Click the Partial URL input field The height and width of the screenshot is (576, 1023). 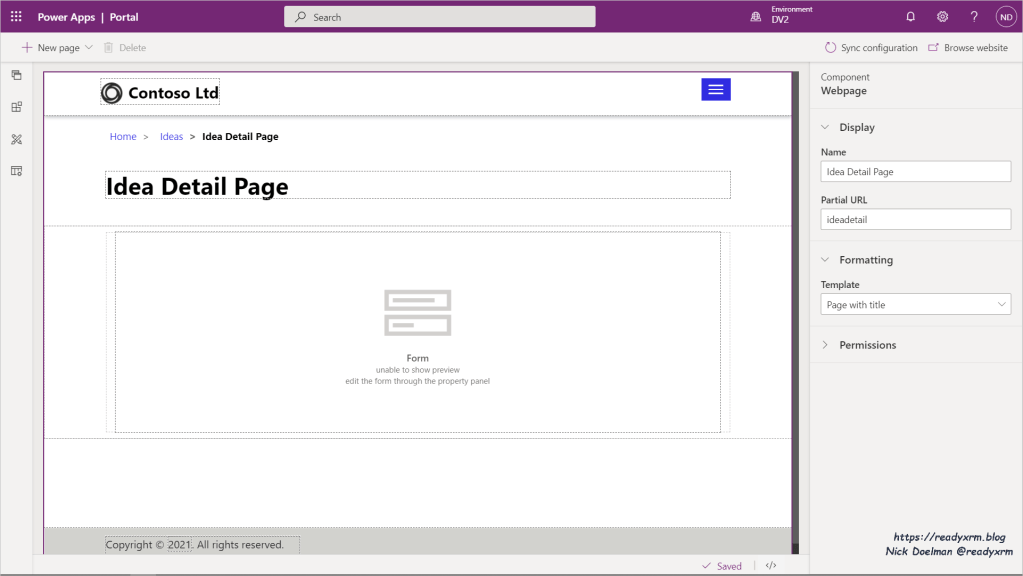(x=915, y=219)
